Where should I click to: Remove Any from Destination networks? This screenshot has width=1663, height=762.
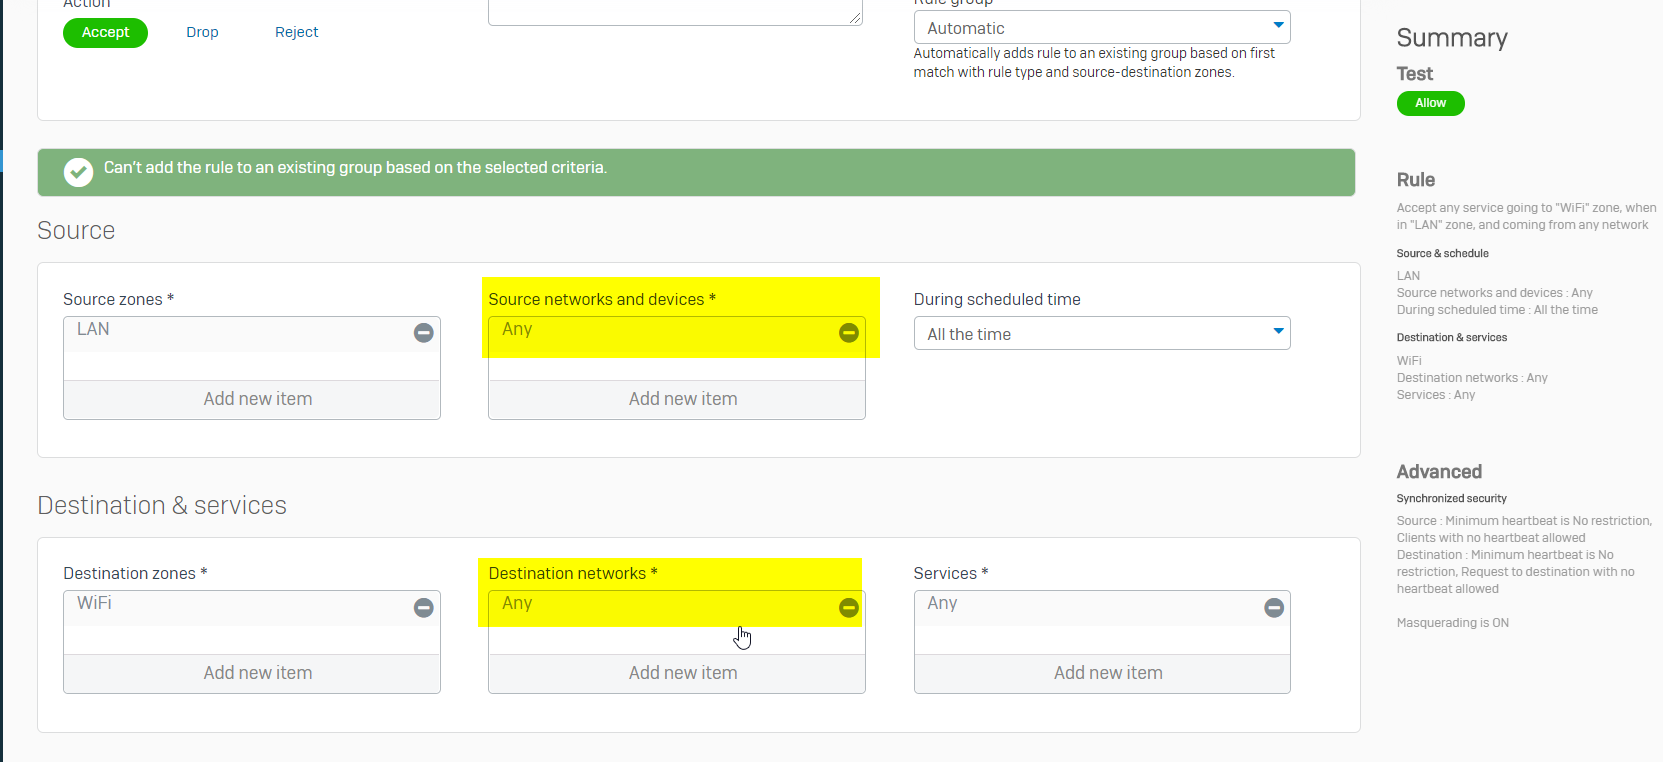point(849,607)
